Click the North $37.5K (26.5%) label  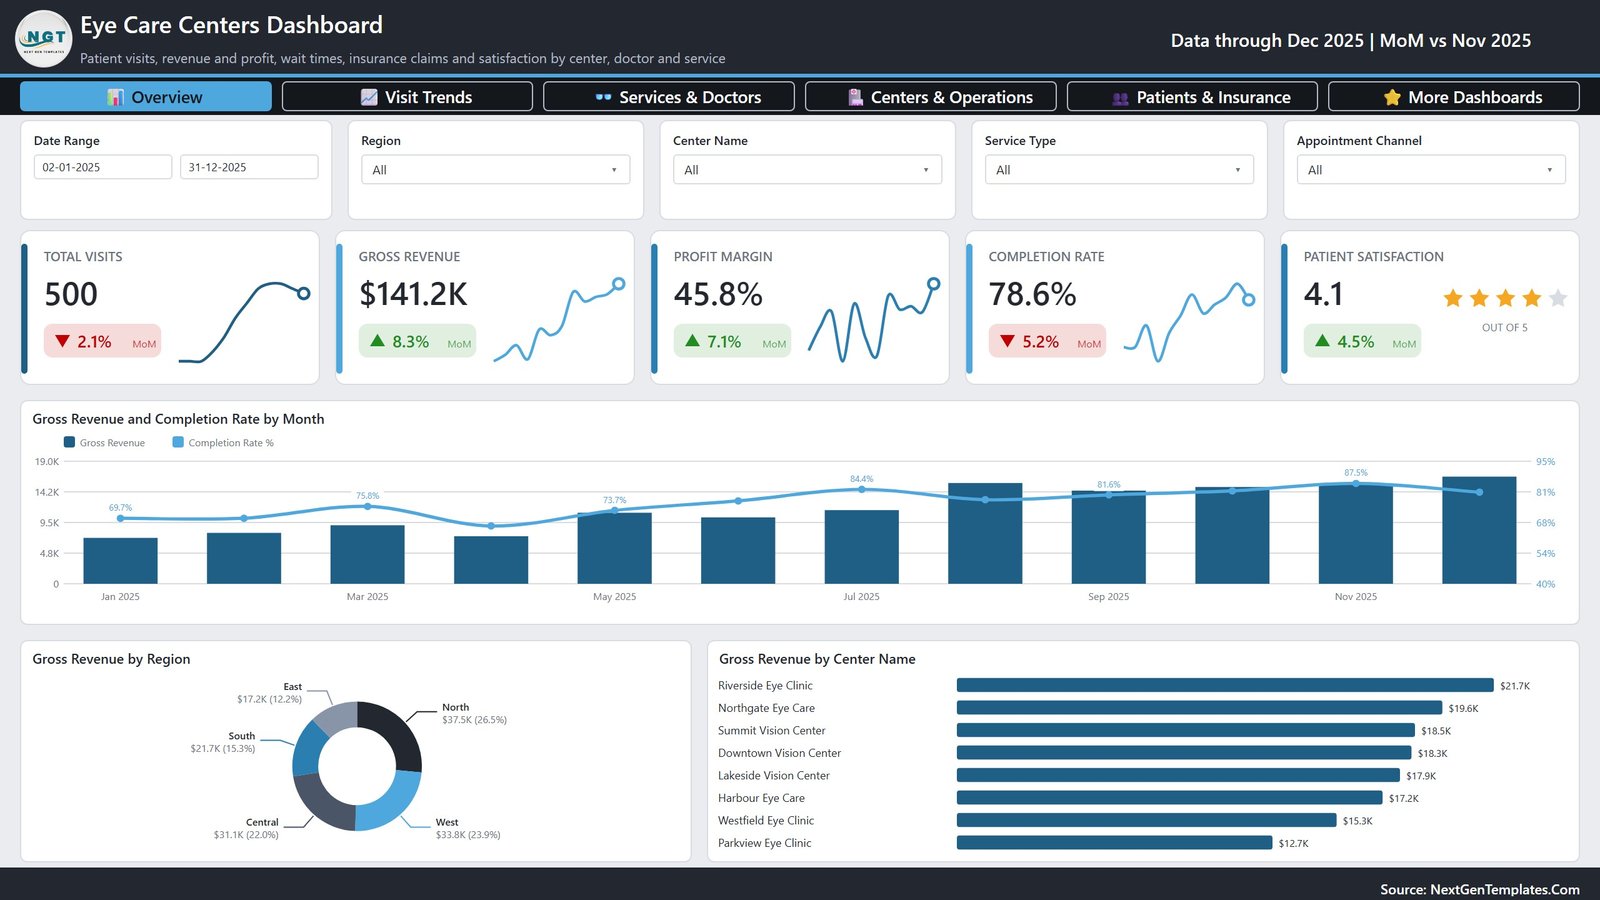(x=474, y=720)
